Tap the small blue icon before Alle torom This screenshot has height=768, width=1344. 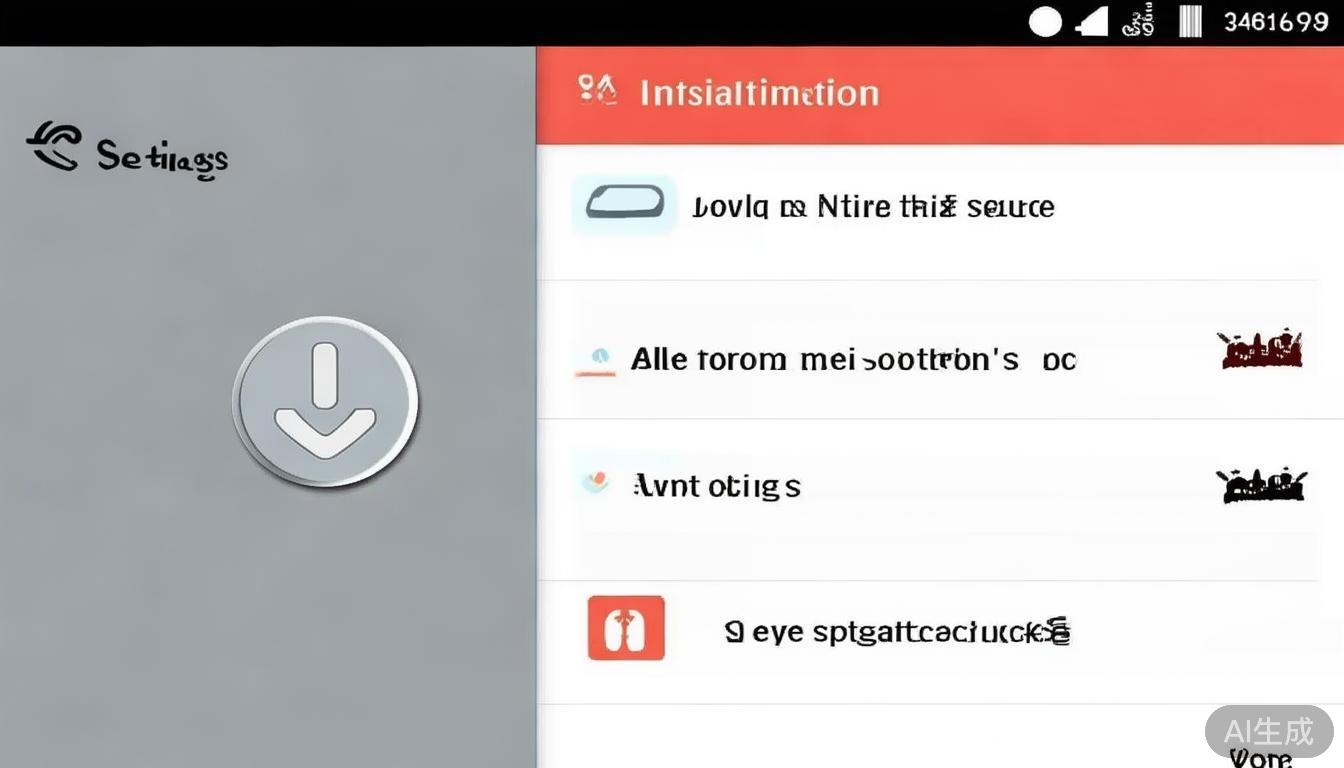click(x=598, y=358)
